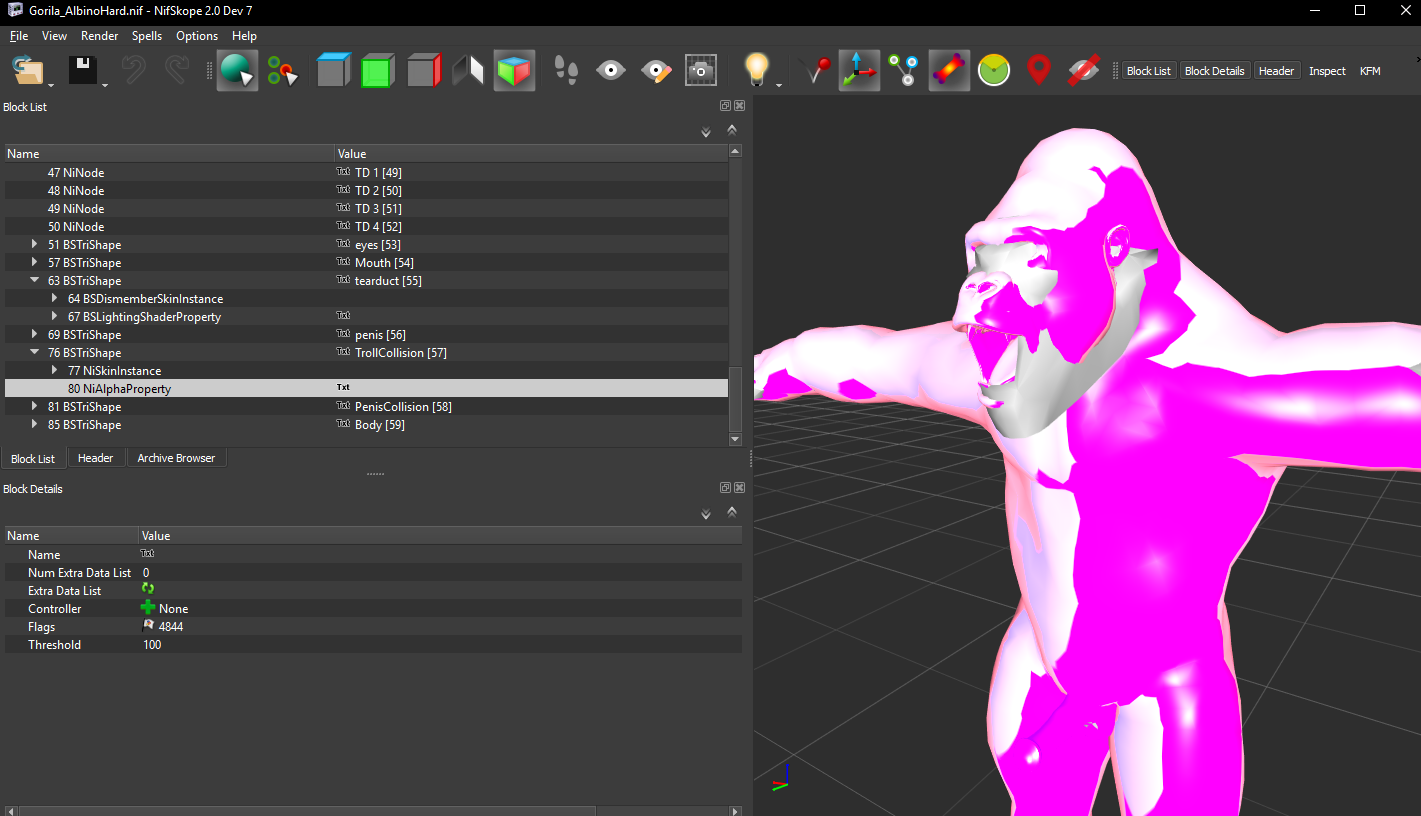The width and height of the screenshot is (1421, 816).
Task: Select the Select Vertex tool
Action: click(x=283, y=71)
